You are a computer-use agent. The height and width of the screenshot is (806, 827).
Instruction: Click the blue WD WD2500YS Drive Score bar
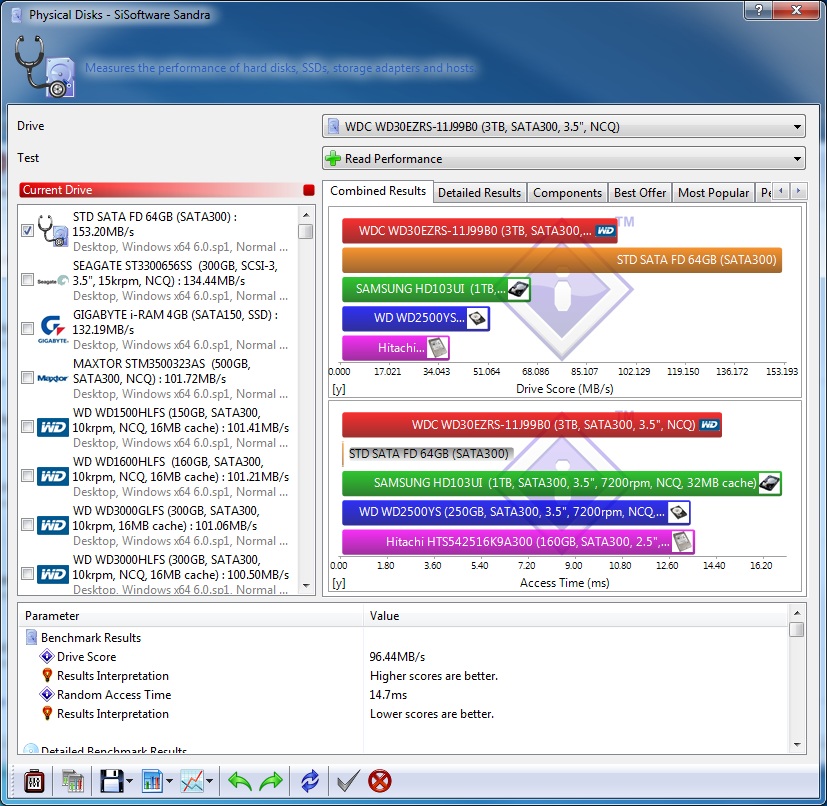pyautogui.click(x=416, y=319)
